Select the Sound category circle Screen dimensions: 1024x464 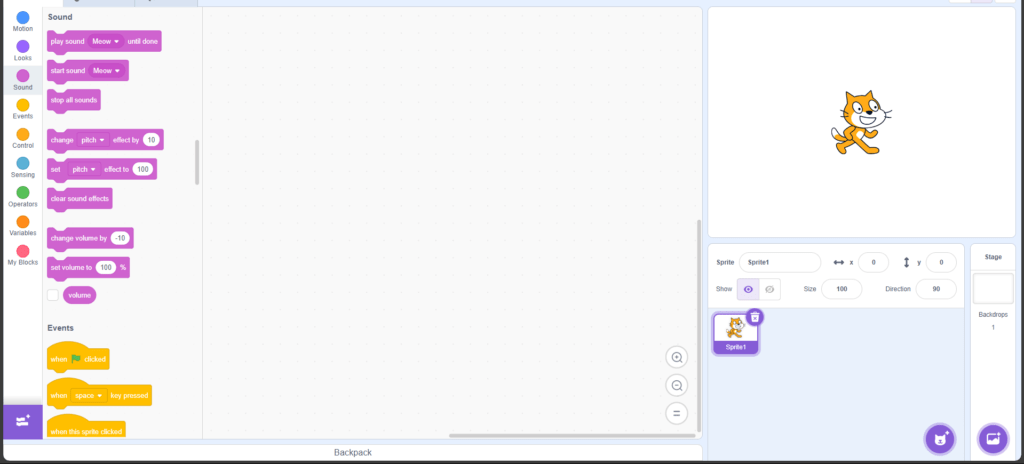click(x=23, y=76)
